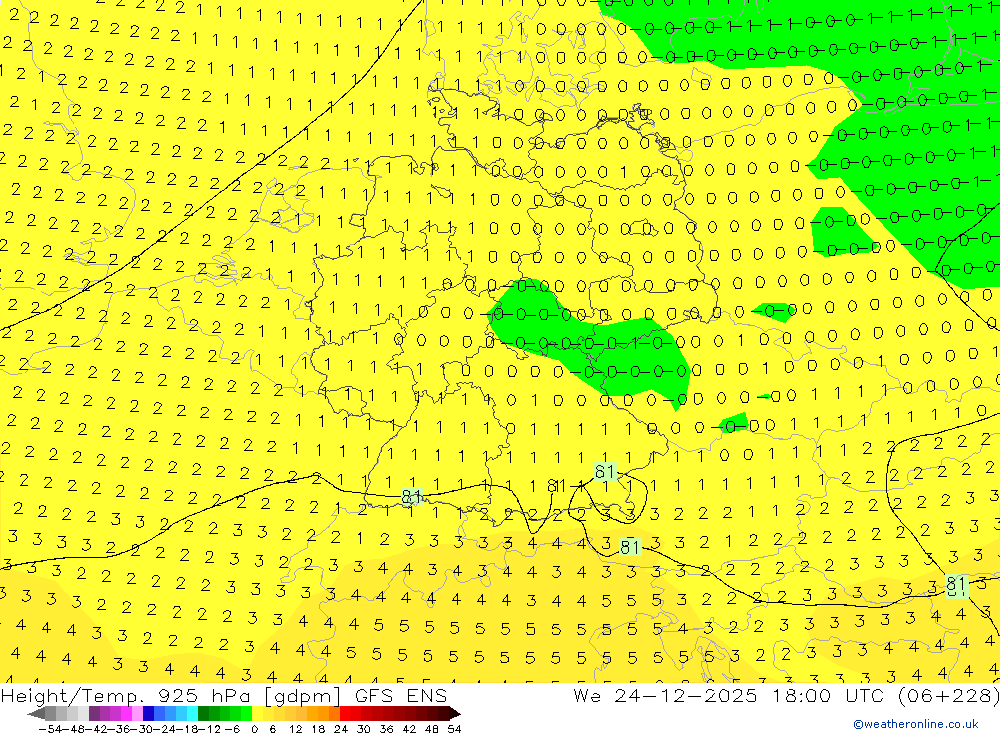Click the '-54' label on the scale
The image size is (1000, 733).
point(50,729)
